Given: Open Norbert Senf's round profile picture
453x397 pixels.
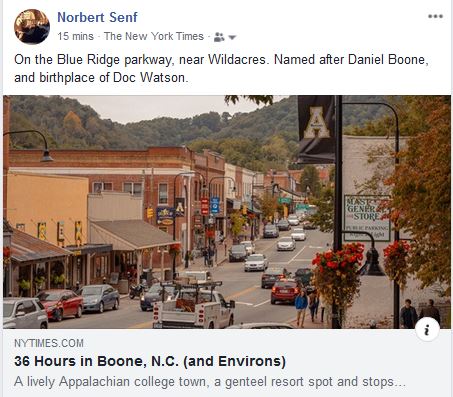Looking at the screenshot, I should point(32,27).
